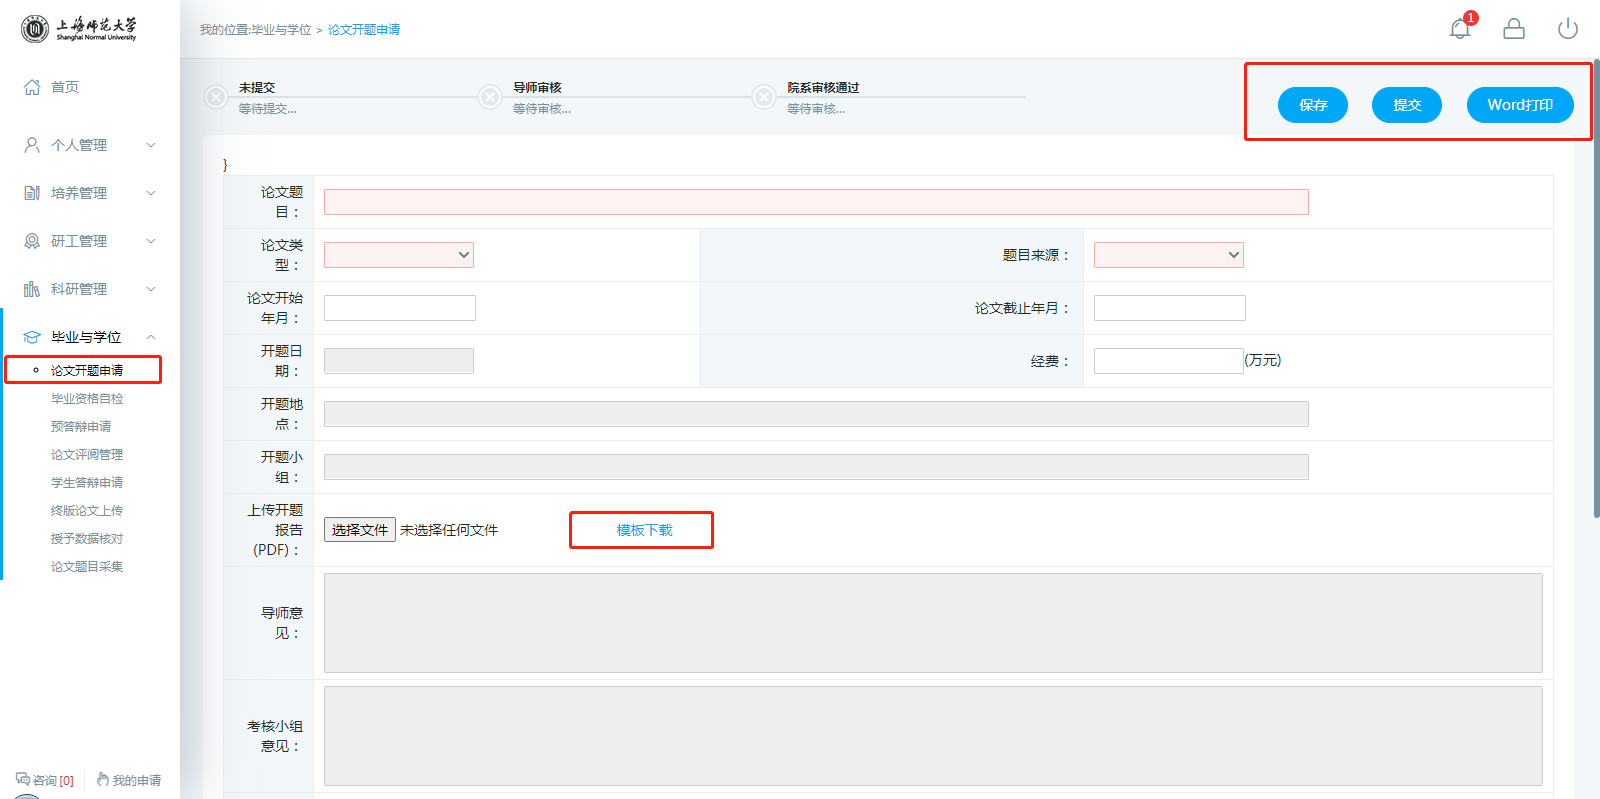Open 毕业资格自检 in sidebar

click(x=87, y=398)
